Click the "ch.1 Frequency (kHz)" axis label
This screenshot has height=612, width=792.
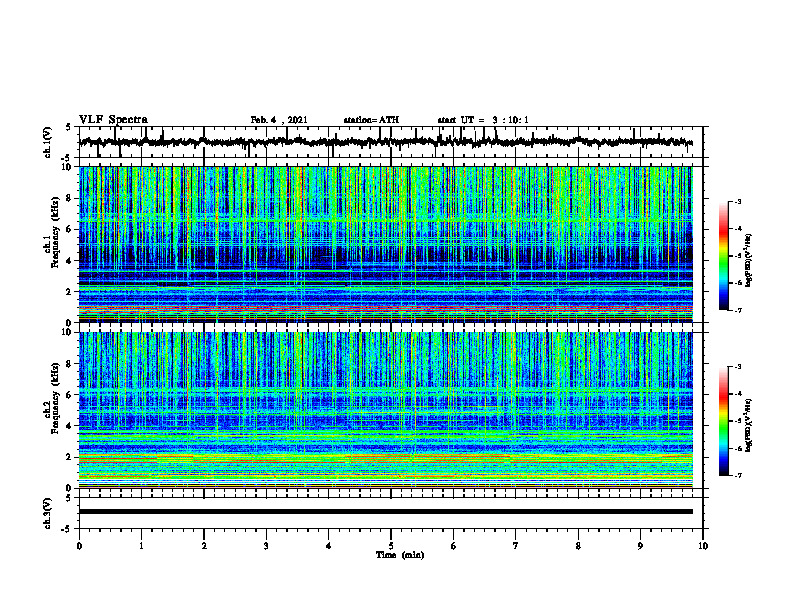pyautogui.click(x=52, y=232)
